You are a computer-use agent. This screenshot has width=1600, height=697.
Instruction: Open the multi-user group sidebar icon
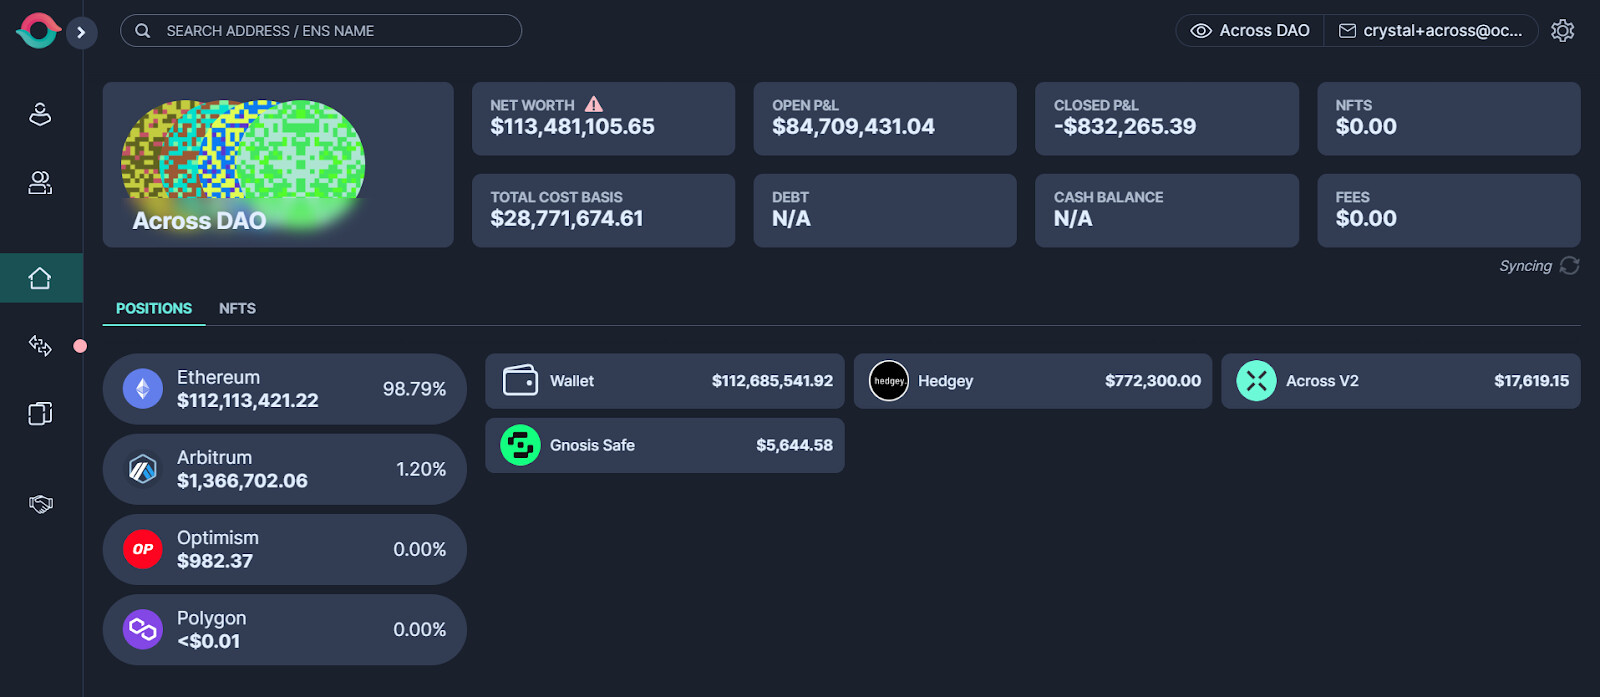40,182
